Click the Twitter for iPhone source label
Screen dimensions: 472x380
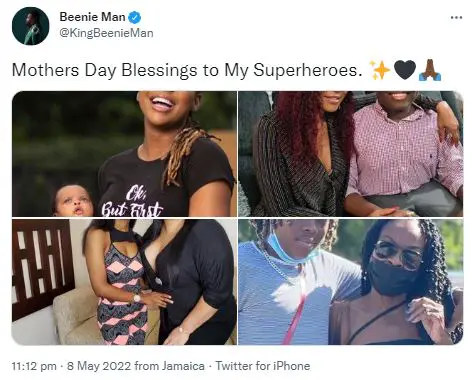pyautogui.click(x=263, y=366)
